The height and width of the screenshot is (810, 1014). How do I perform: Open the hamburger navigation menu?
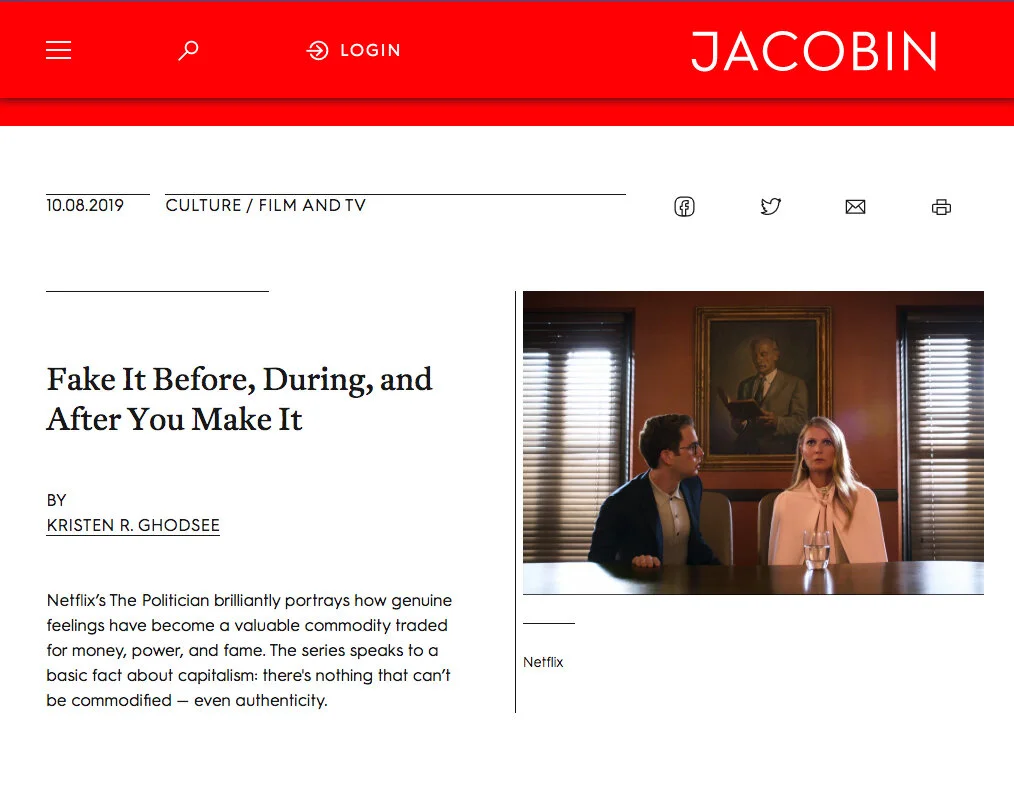[x=58, y=50]
